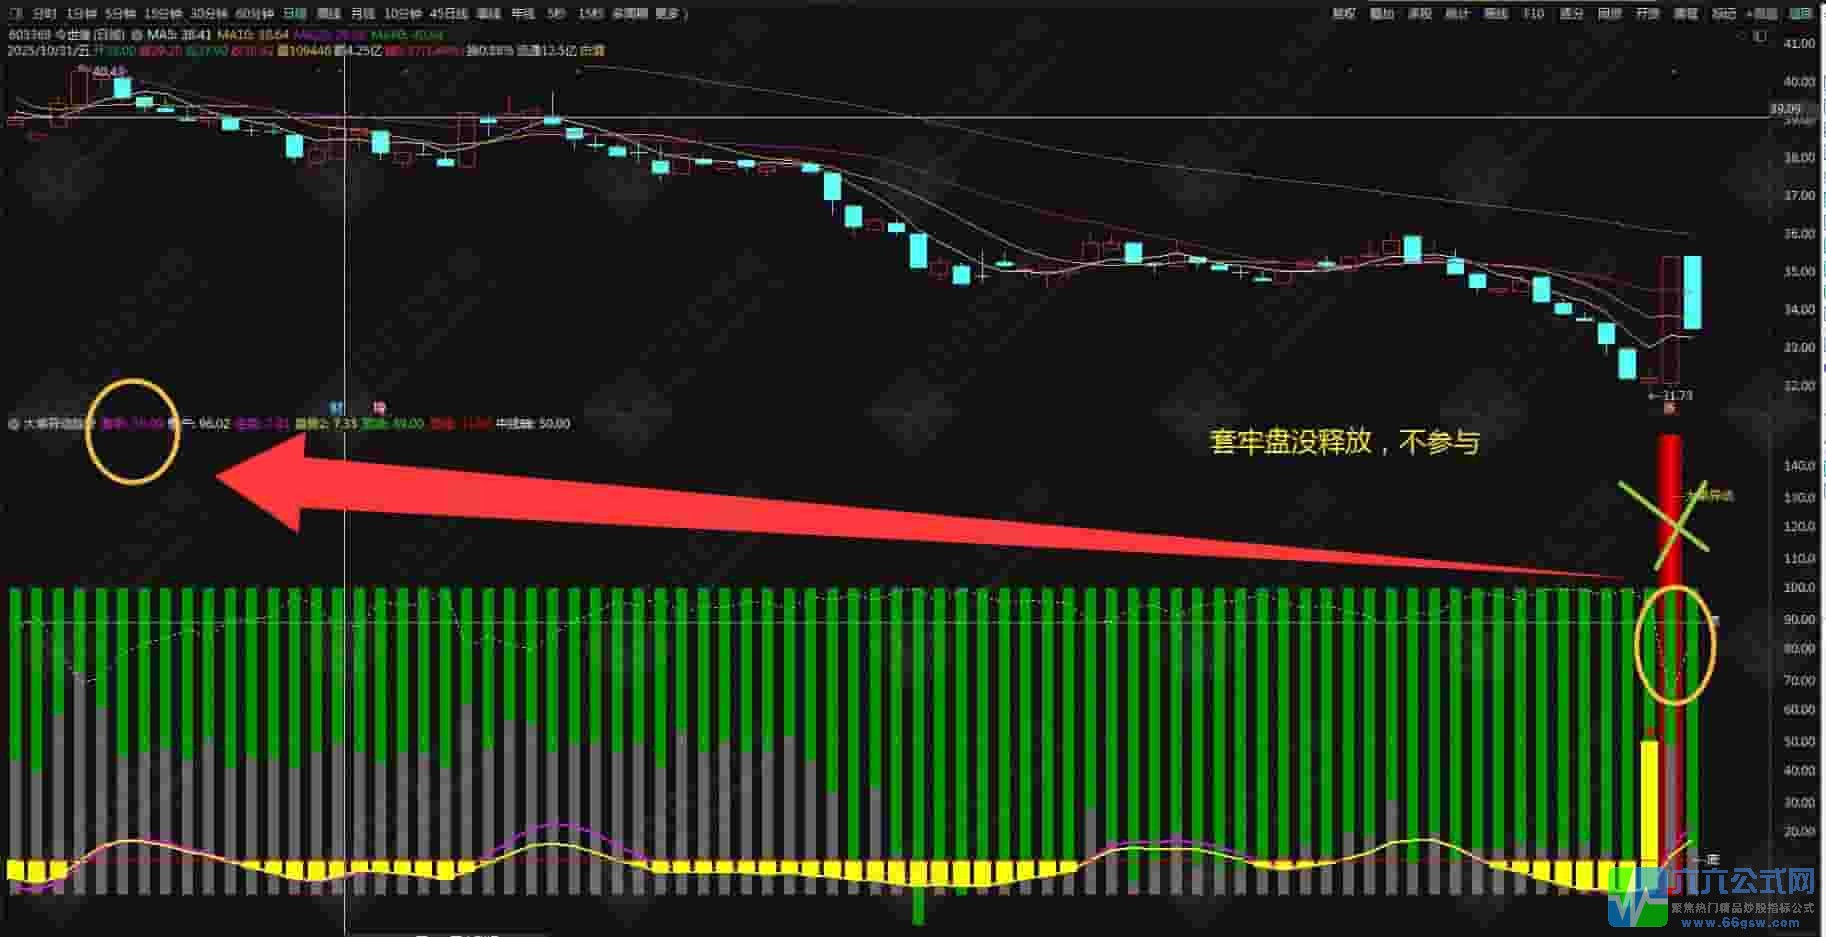Click gear icon of the lower indicator panel

coord(14,424)
